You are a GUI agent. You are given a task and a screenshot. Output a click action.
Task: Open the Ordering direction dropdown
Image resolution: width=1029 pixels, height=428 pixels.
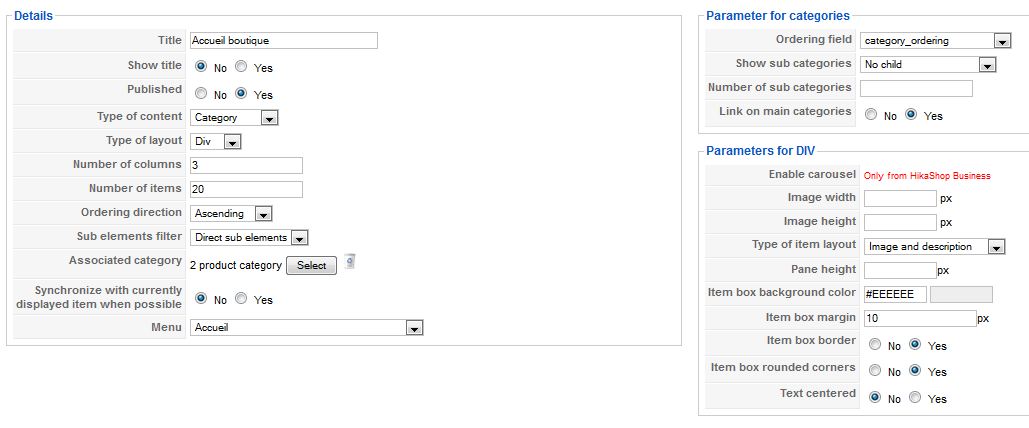point(231,213)
